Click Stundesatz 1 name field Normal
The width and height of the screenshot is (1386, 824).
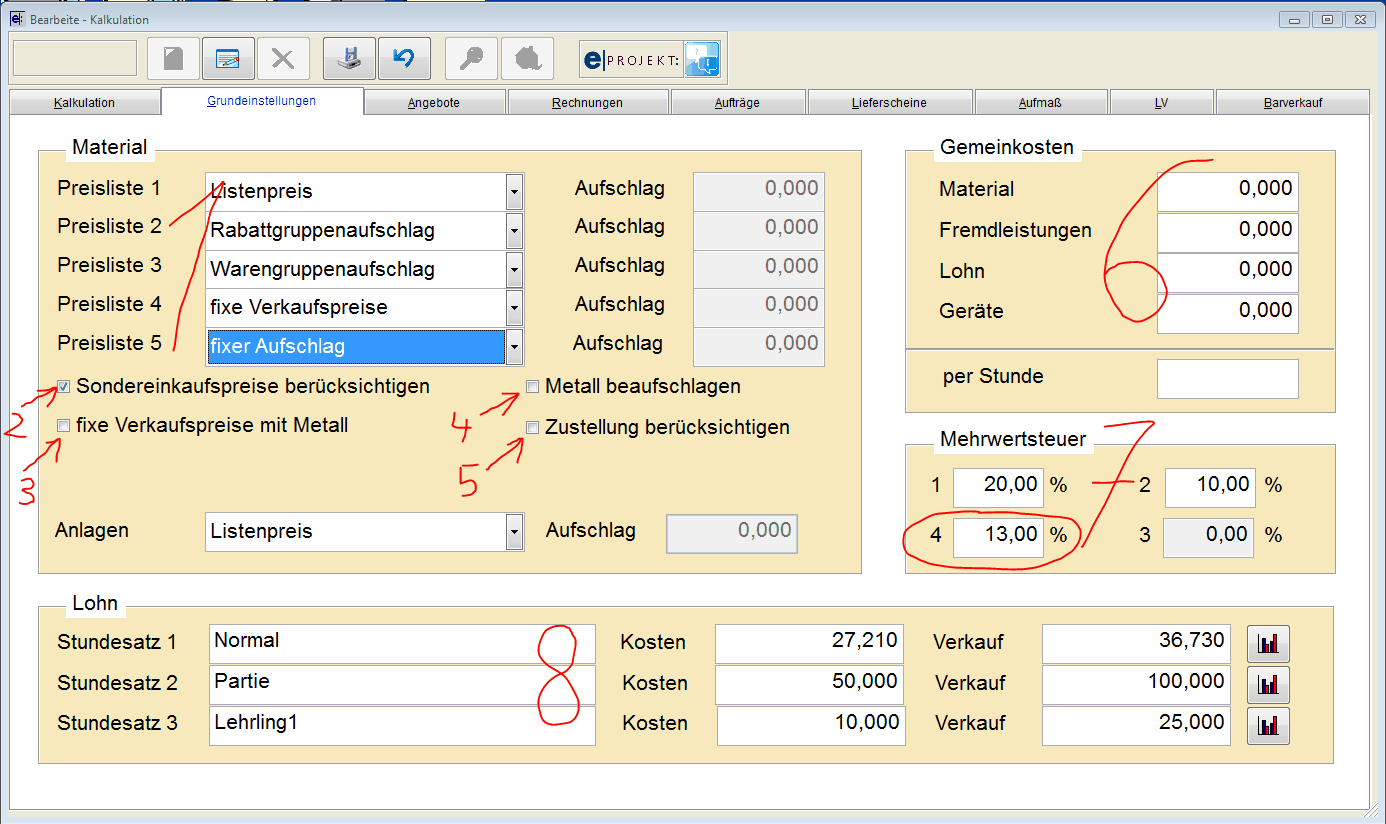(x=402, y=644)
